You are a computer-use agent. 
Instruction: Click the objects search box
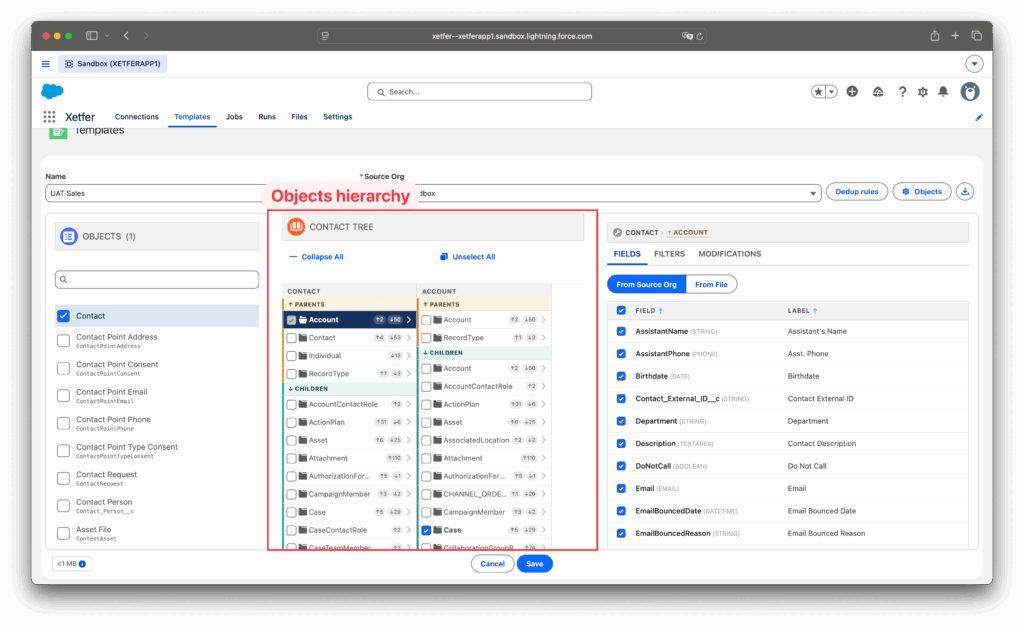point(157,279)
